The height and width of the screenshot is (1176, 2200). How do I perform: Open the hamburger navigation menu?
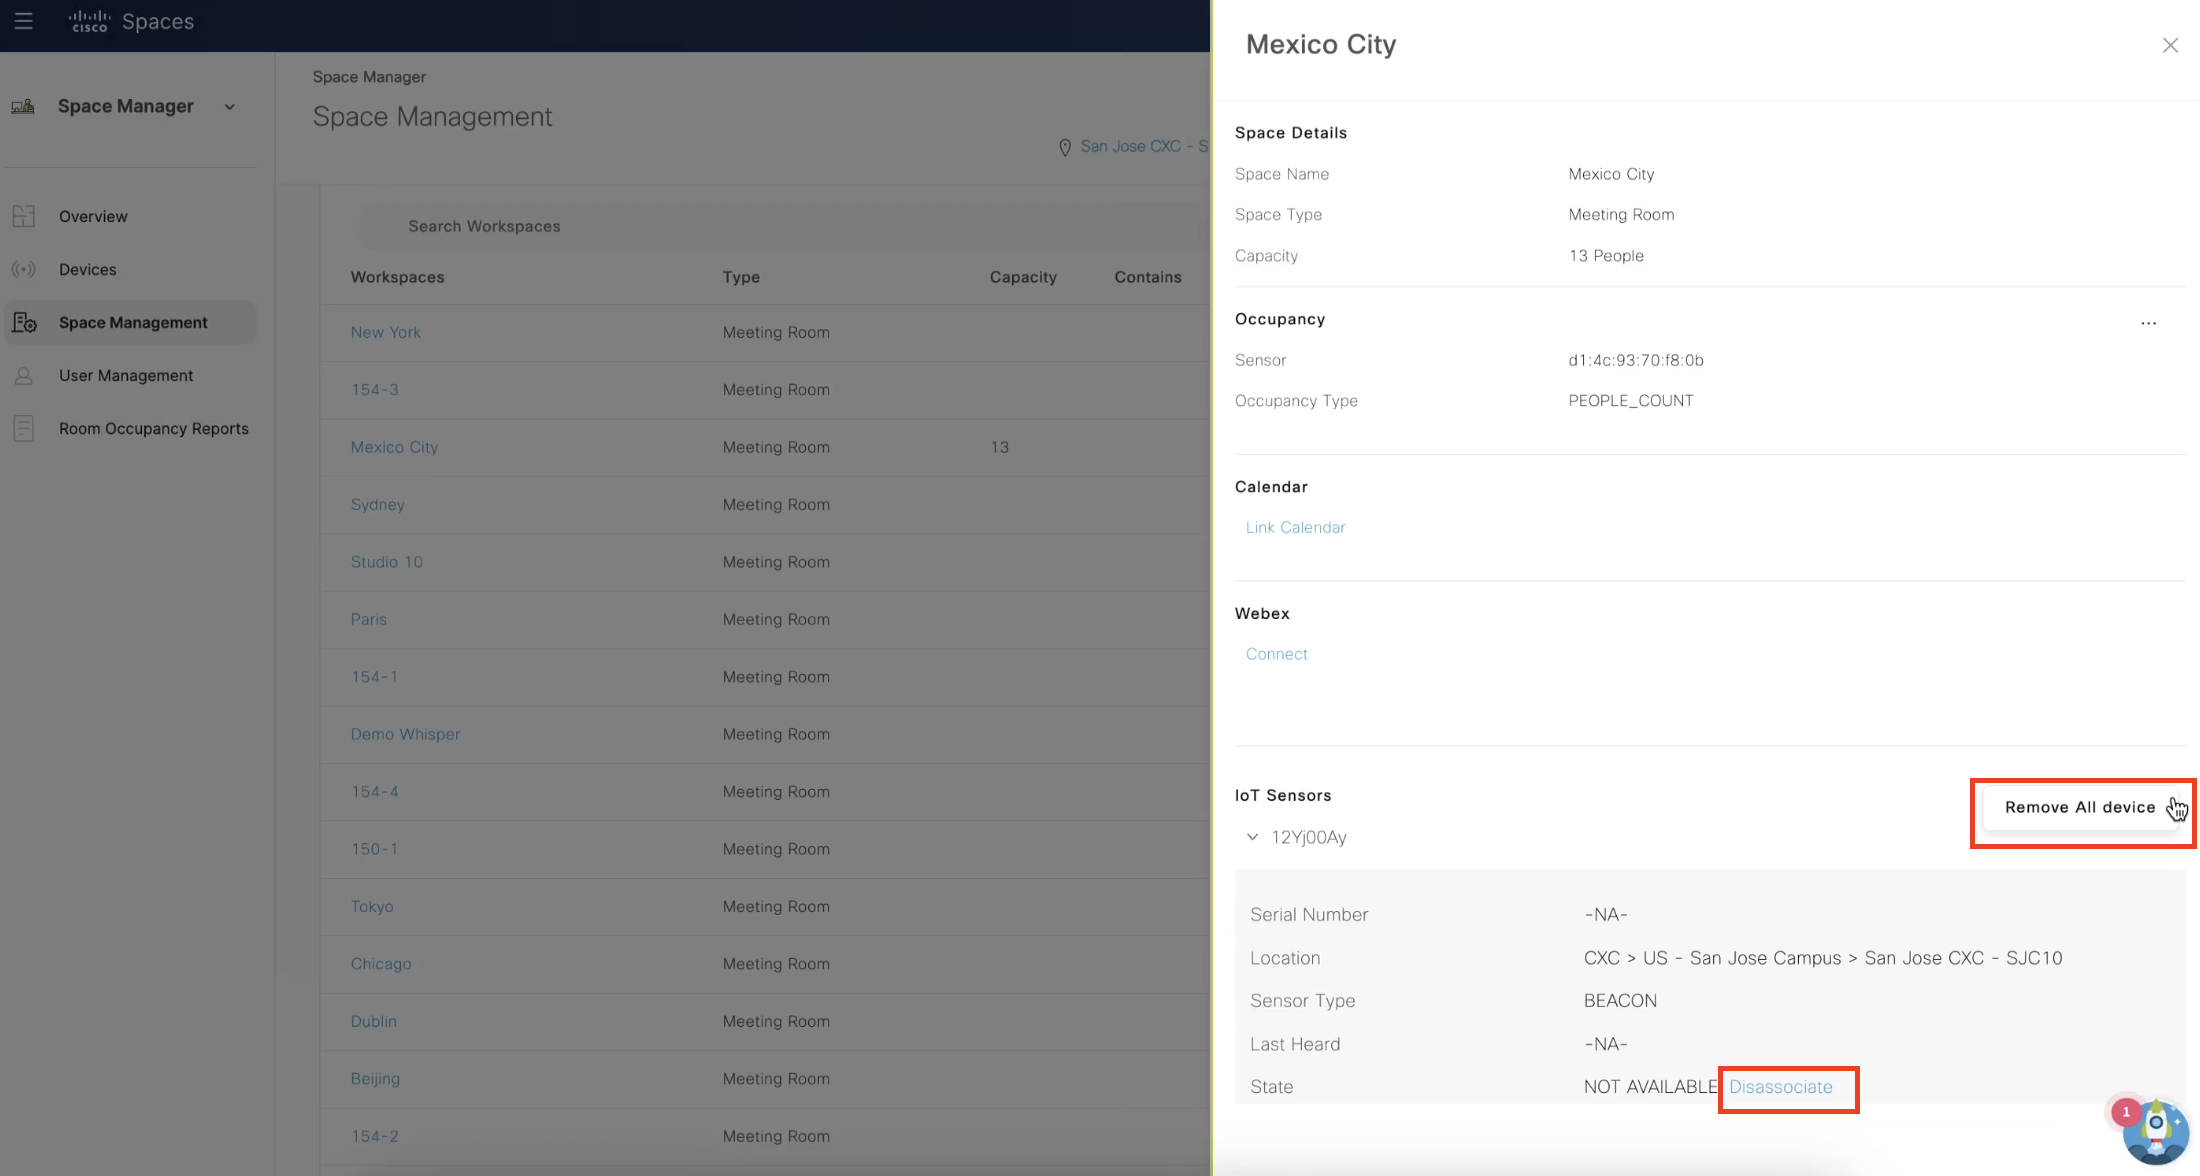23,21
